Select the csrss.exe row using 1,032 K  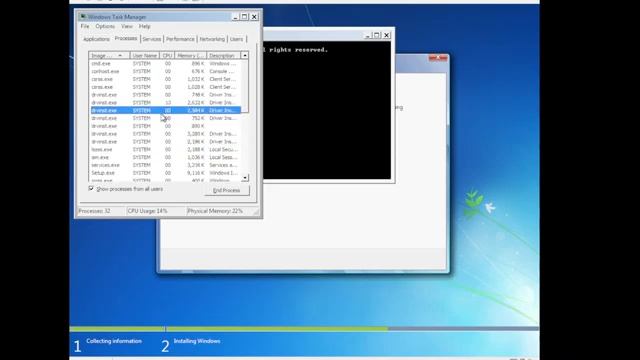coord(165,79)
